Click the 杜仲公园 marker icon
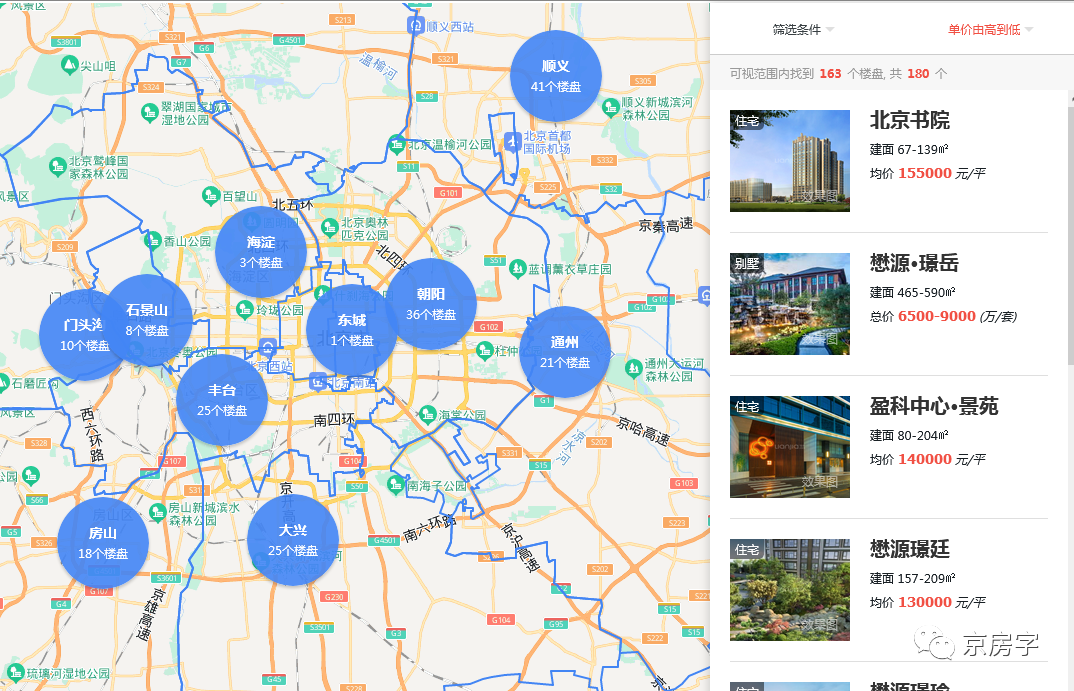This screenshot has width=1074, height=691. (485, 351)
